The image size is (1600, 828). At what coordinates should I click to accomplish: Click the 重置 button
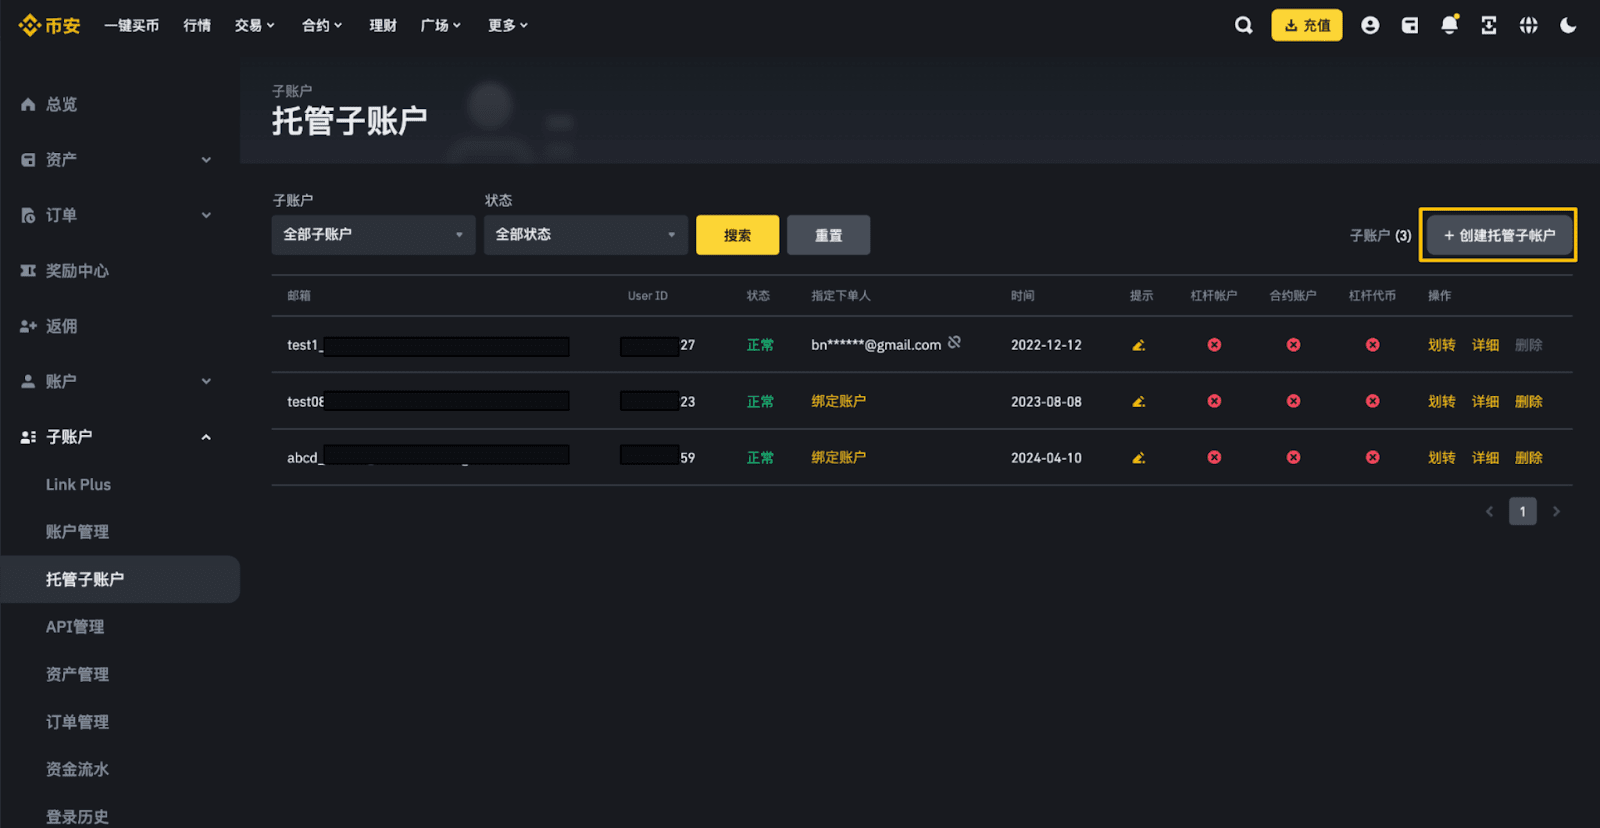pyautogui.click(x=828, y=235)
